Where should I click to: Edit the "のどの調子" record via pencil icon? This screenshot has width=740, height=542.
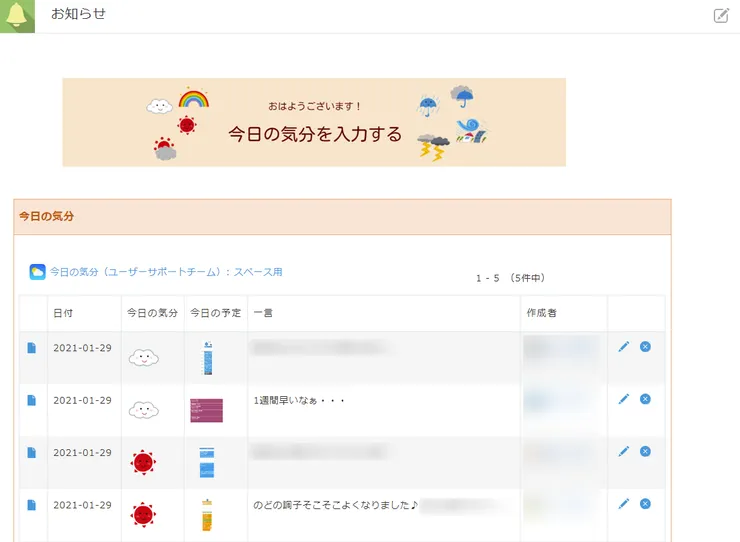pyautogui.click(x=624, y=504)
